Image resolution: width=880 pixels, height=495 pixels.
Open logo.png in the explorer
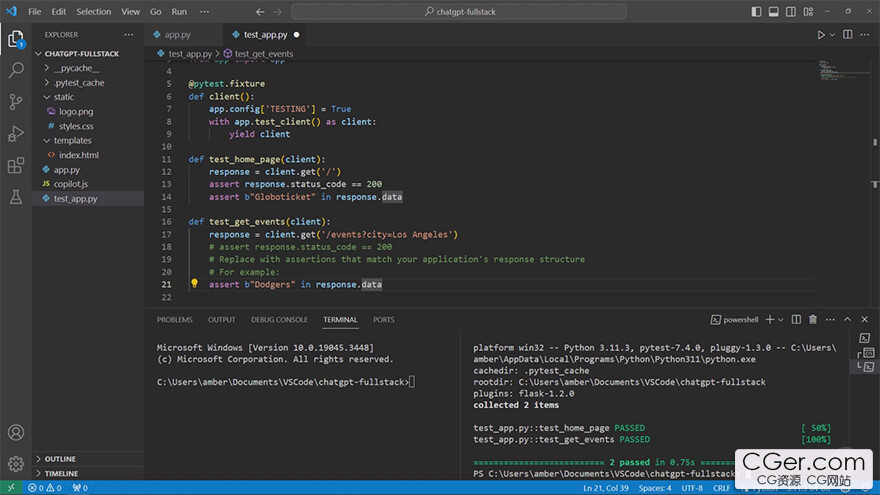click(x=76, y=112)
